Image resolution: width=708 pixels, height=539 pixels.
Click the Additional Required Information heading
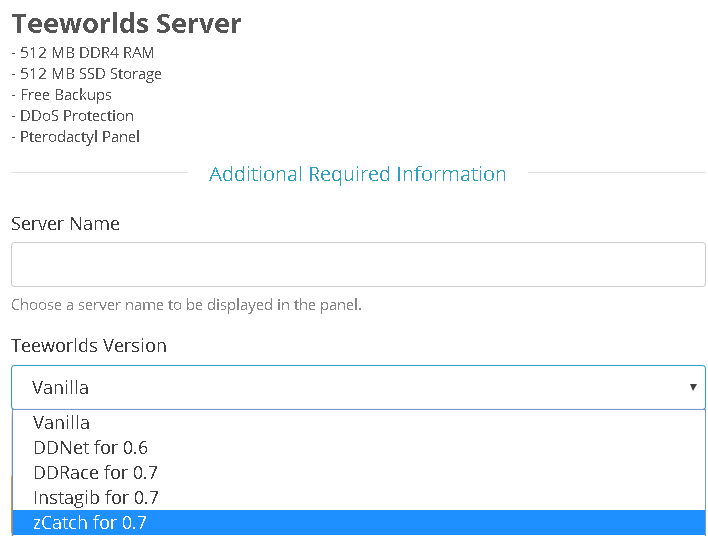coord(358,174)
